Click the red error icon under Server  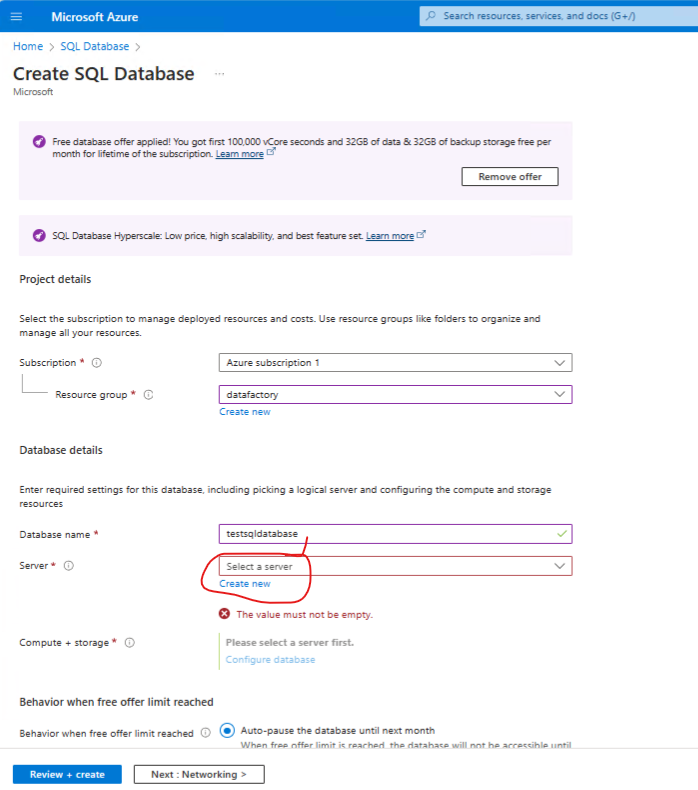(x=224, y=614)
